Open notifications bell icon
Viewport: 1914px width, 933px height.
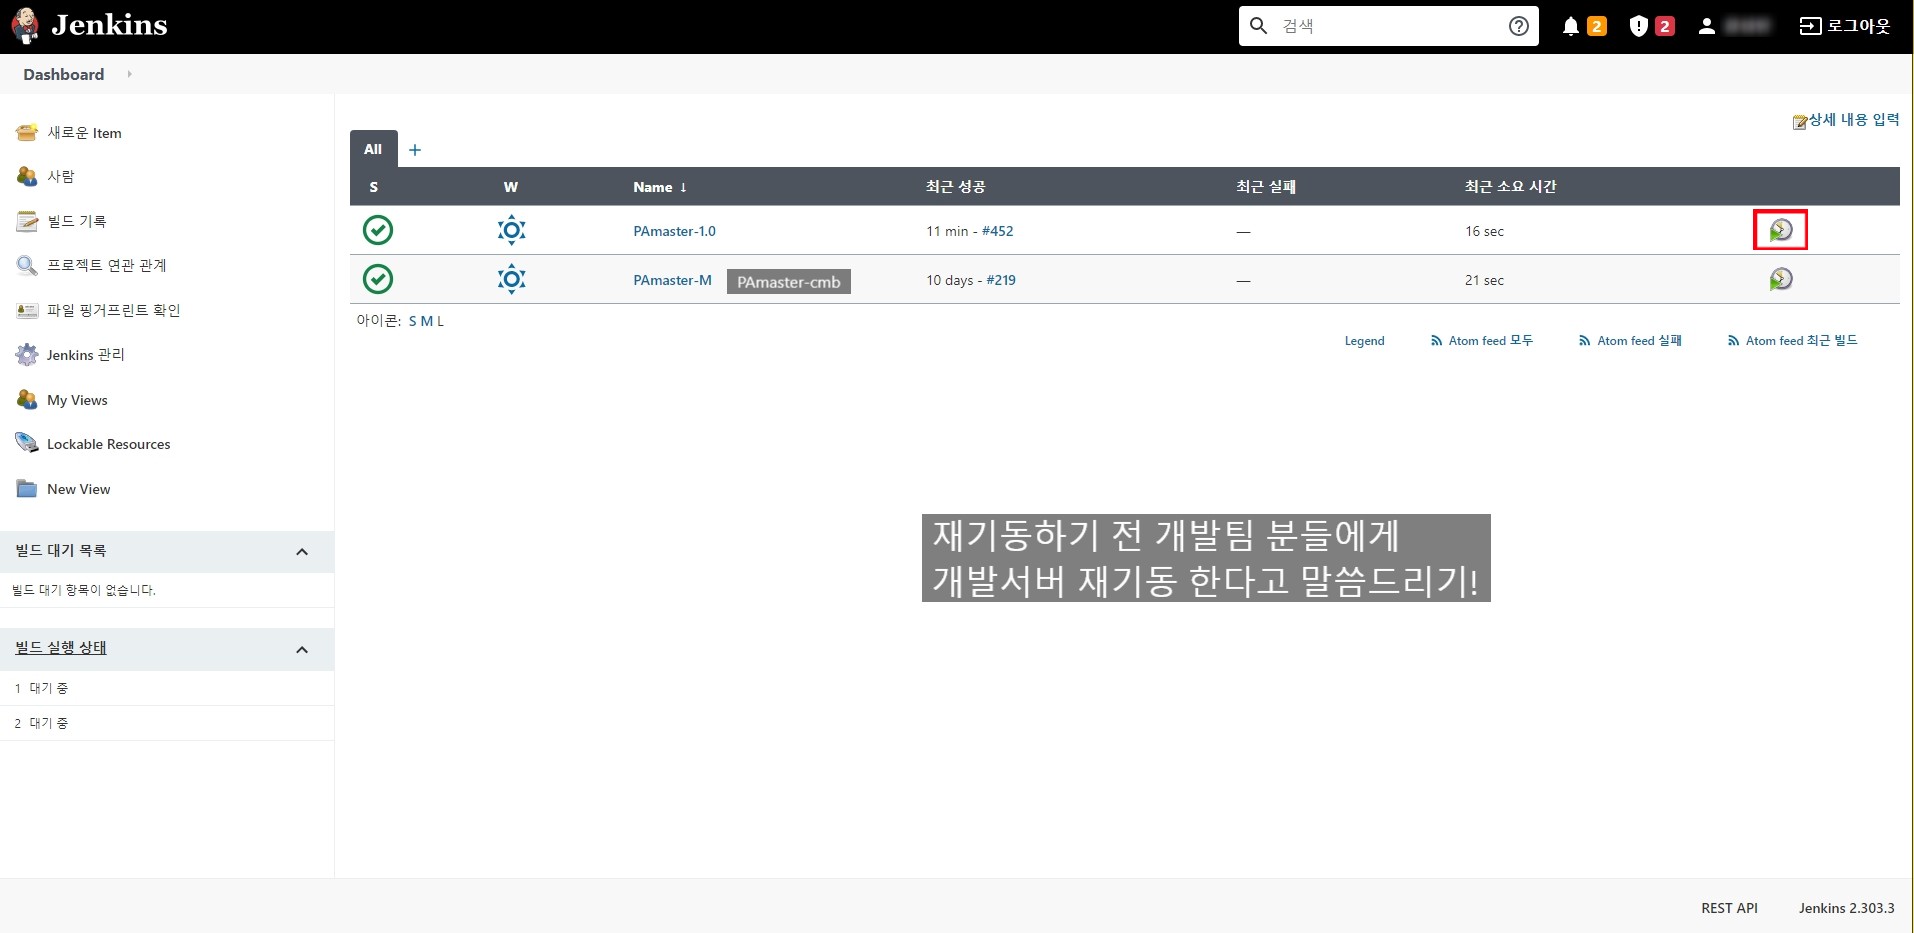(x=1571, y=27)
